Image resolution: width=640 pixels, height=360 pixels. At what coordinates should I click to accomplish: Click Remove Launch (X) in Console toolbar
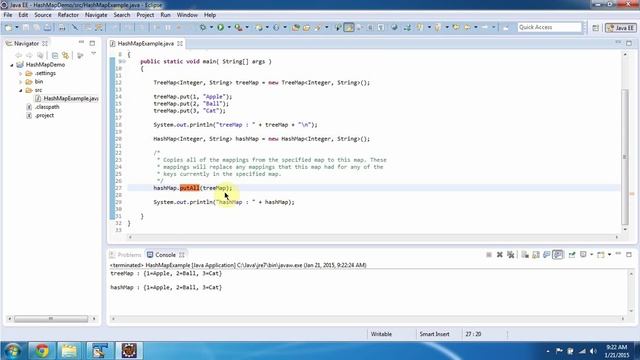[x=500, y=255]
